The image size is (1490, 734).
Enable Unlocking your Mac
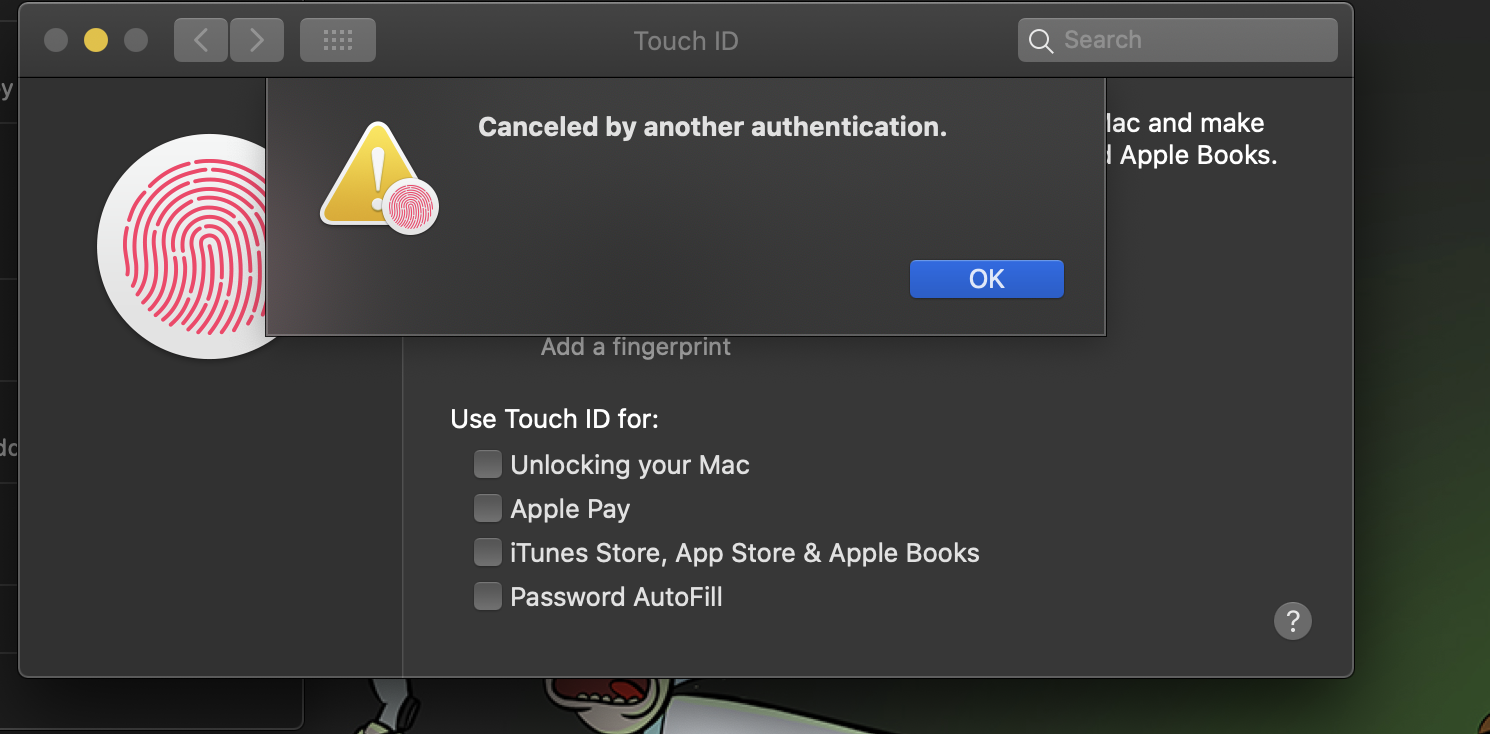tap(487, 464)
